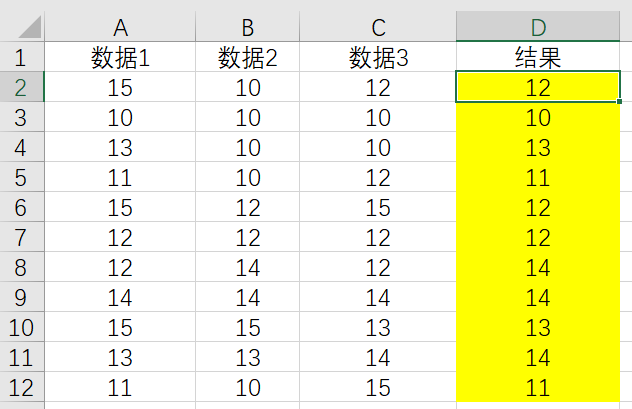Select column C header

coord(378,27)
